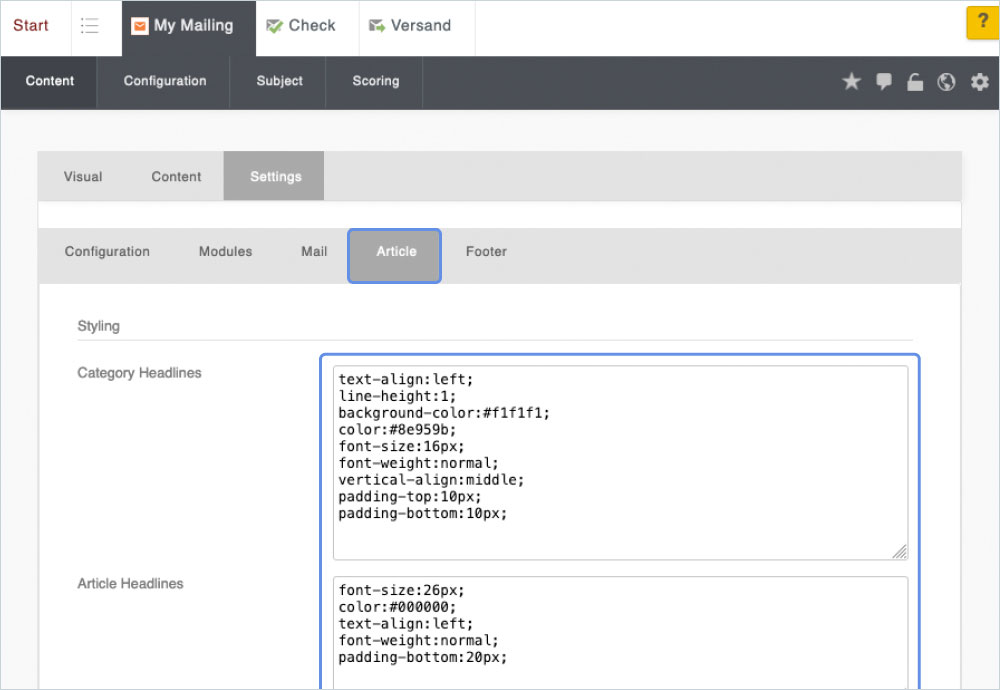The image size is (1000, 690).
Task: Open the Check tab
Action: (307, 26)
